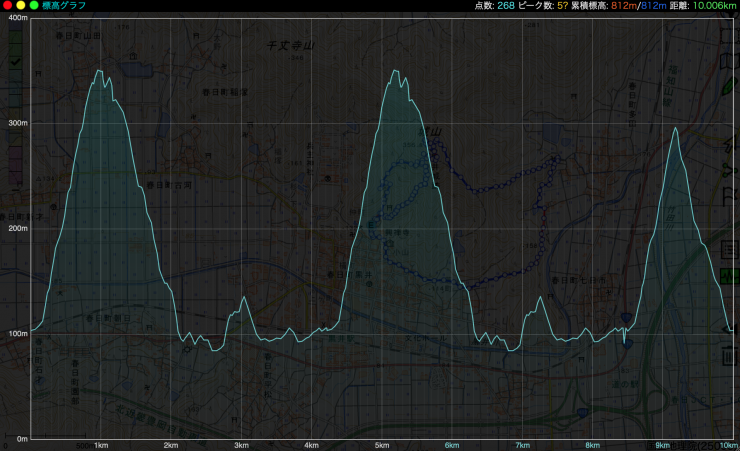
Task: Select the green leaf-shaped icon at upper right
Action: pyautogui.click(x=729, y=86)
